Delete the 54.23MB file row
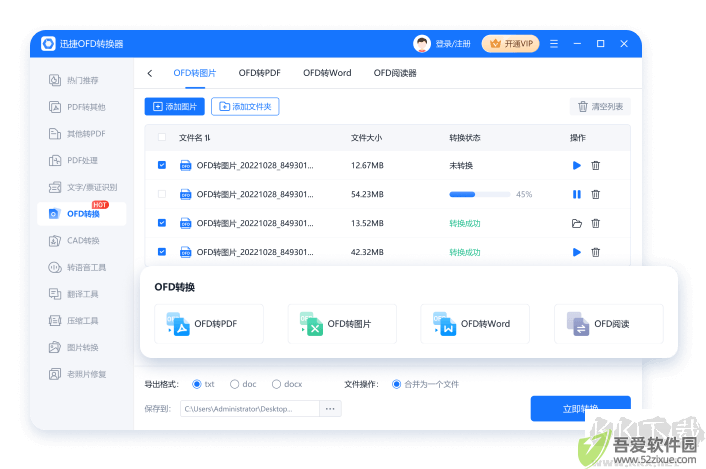 [595, 194]
